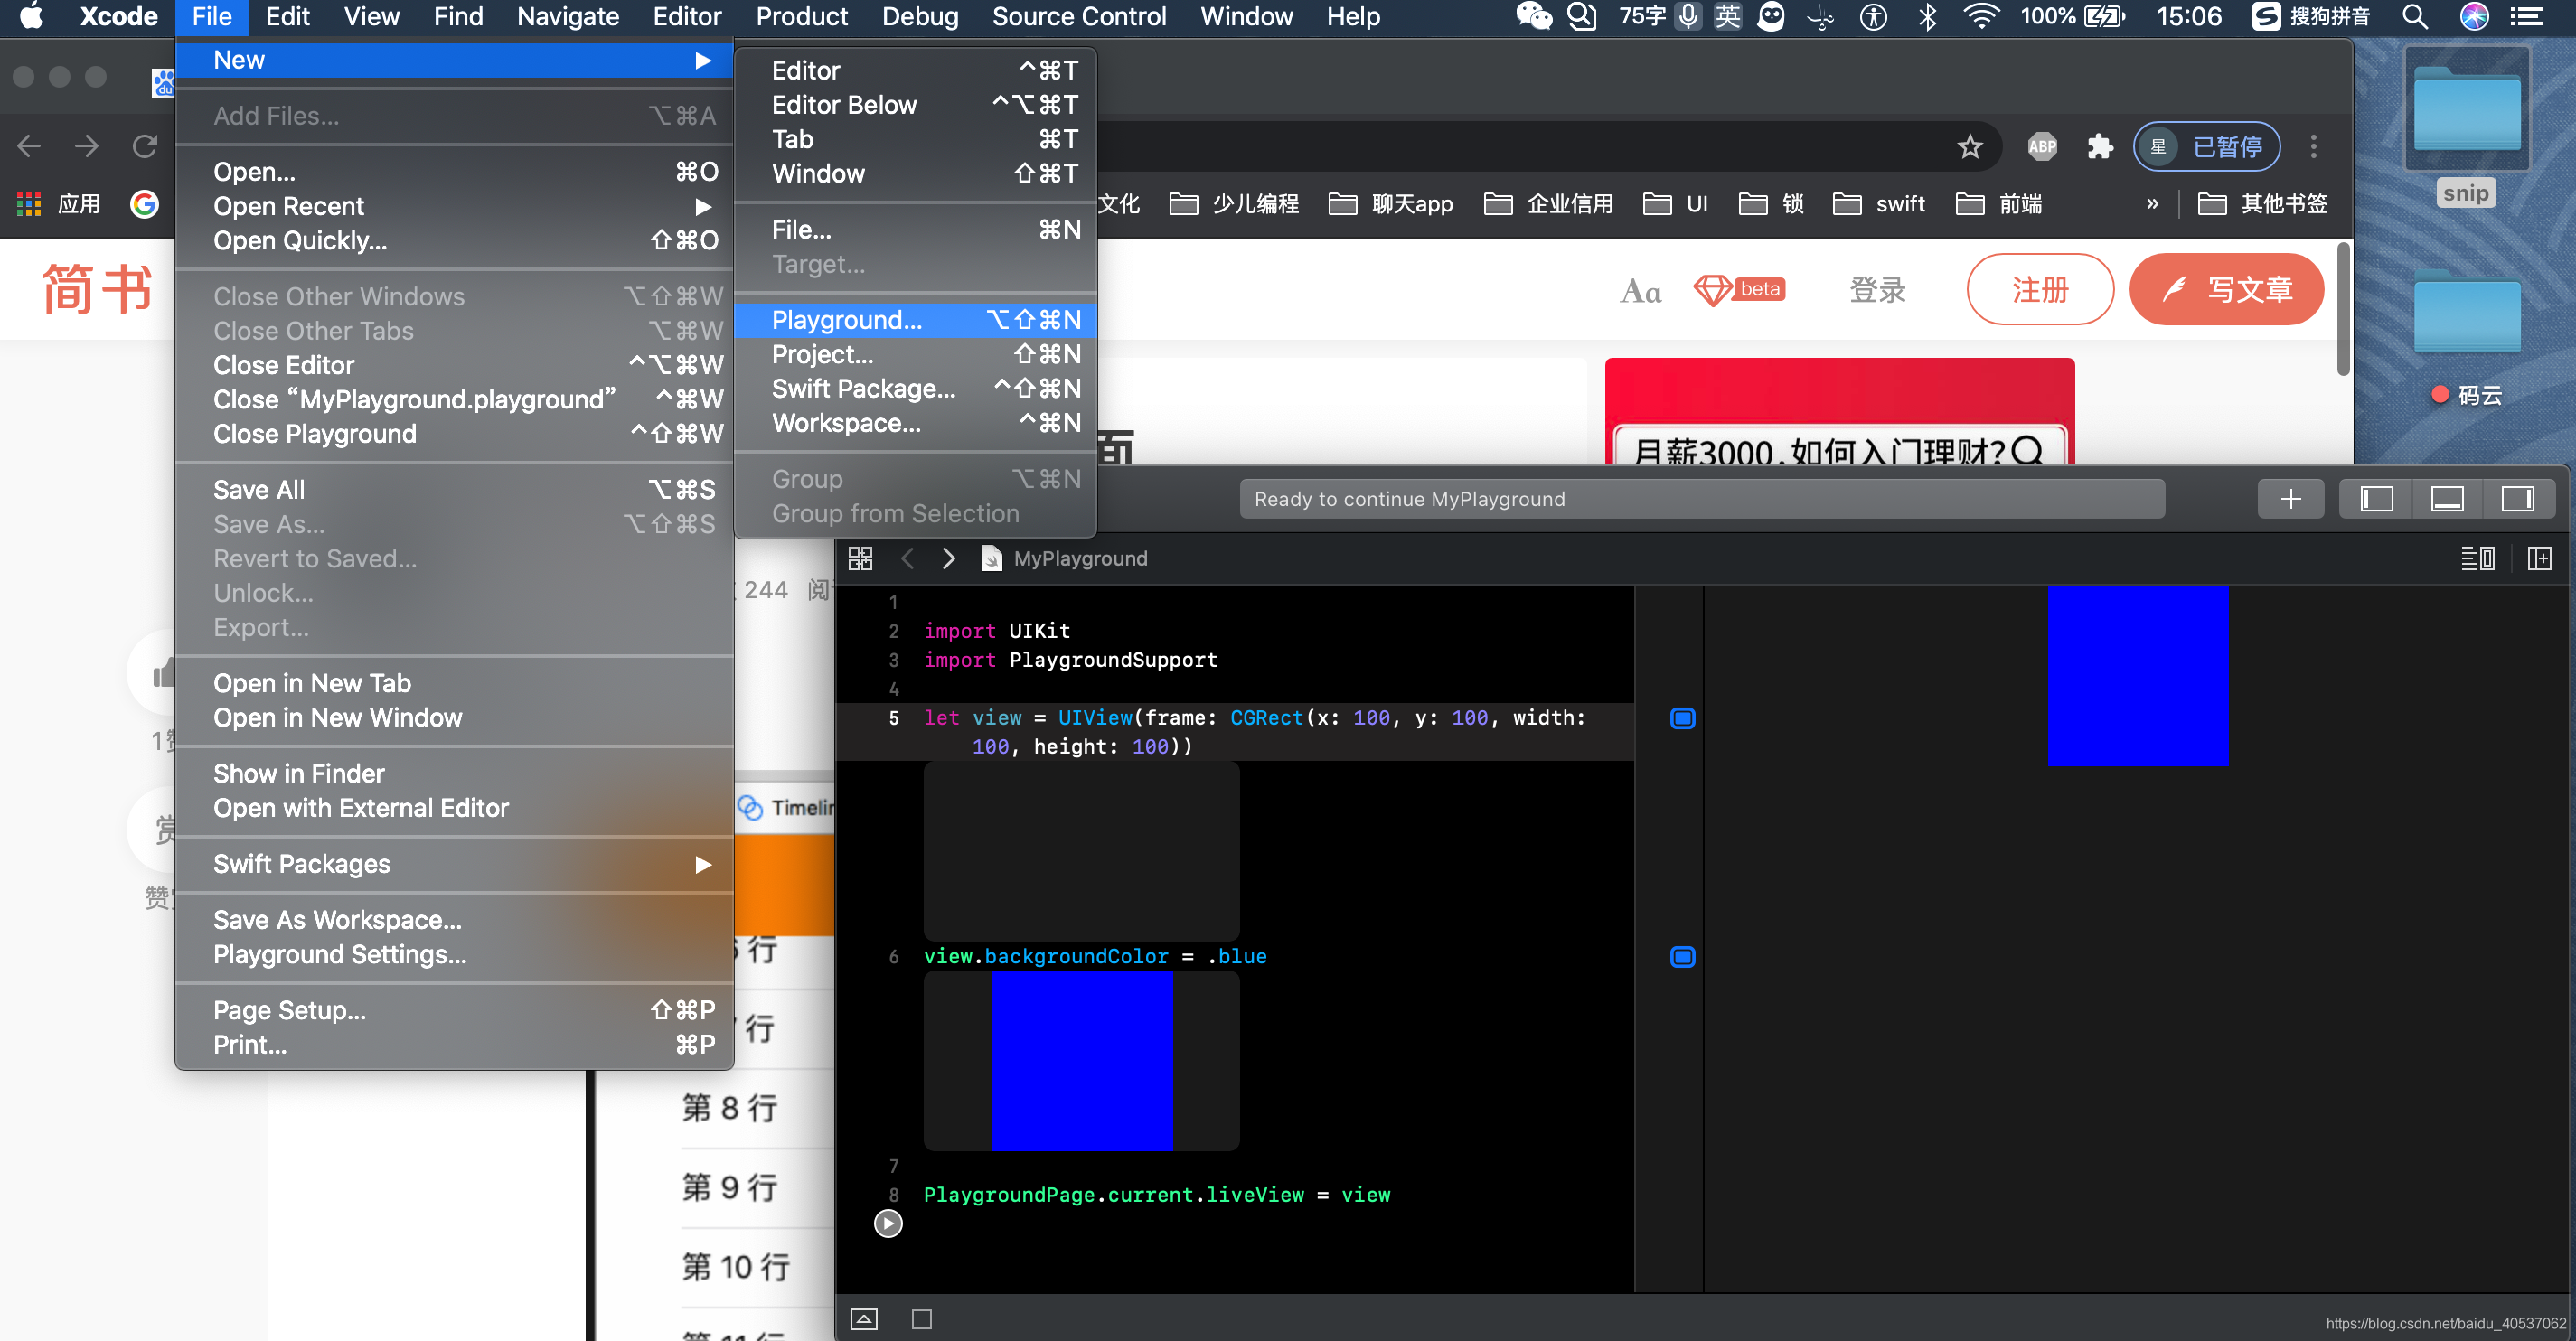
Task: Bookmark page with star icon in Chrome
Action: point(1969,147)
